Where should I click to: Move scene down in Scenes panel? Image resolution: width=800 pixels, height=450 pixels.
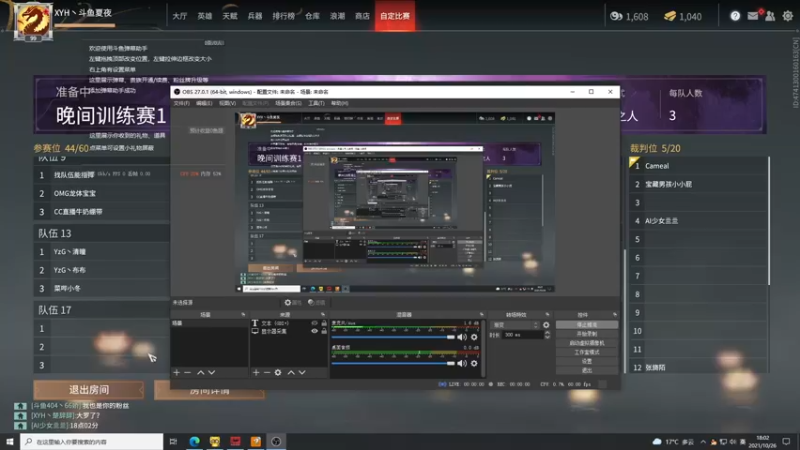click(x=212, y=372)
